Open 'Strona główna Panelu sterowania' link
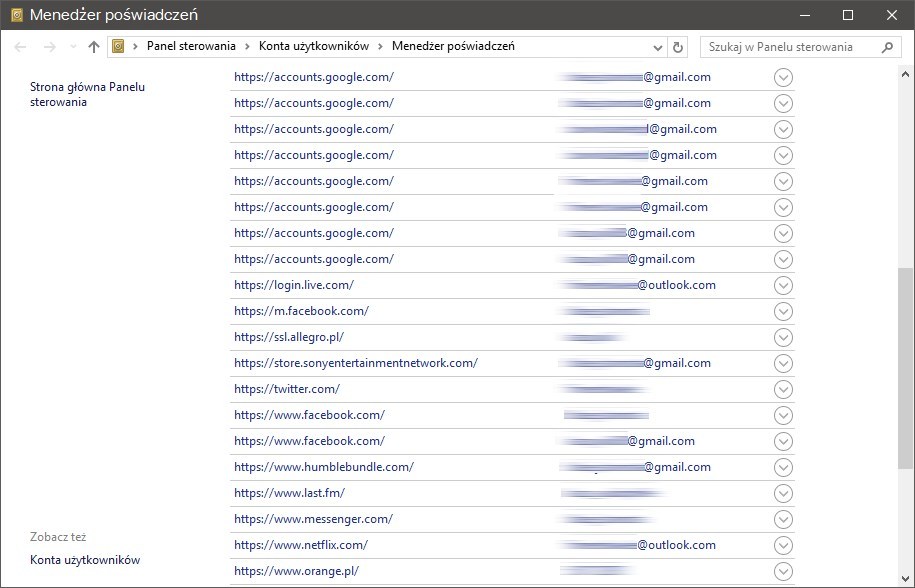The width and height of the screenshot is (915, 588). (x=88, y=94)
